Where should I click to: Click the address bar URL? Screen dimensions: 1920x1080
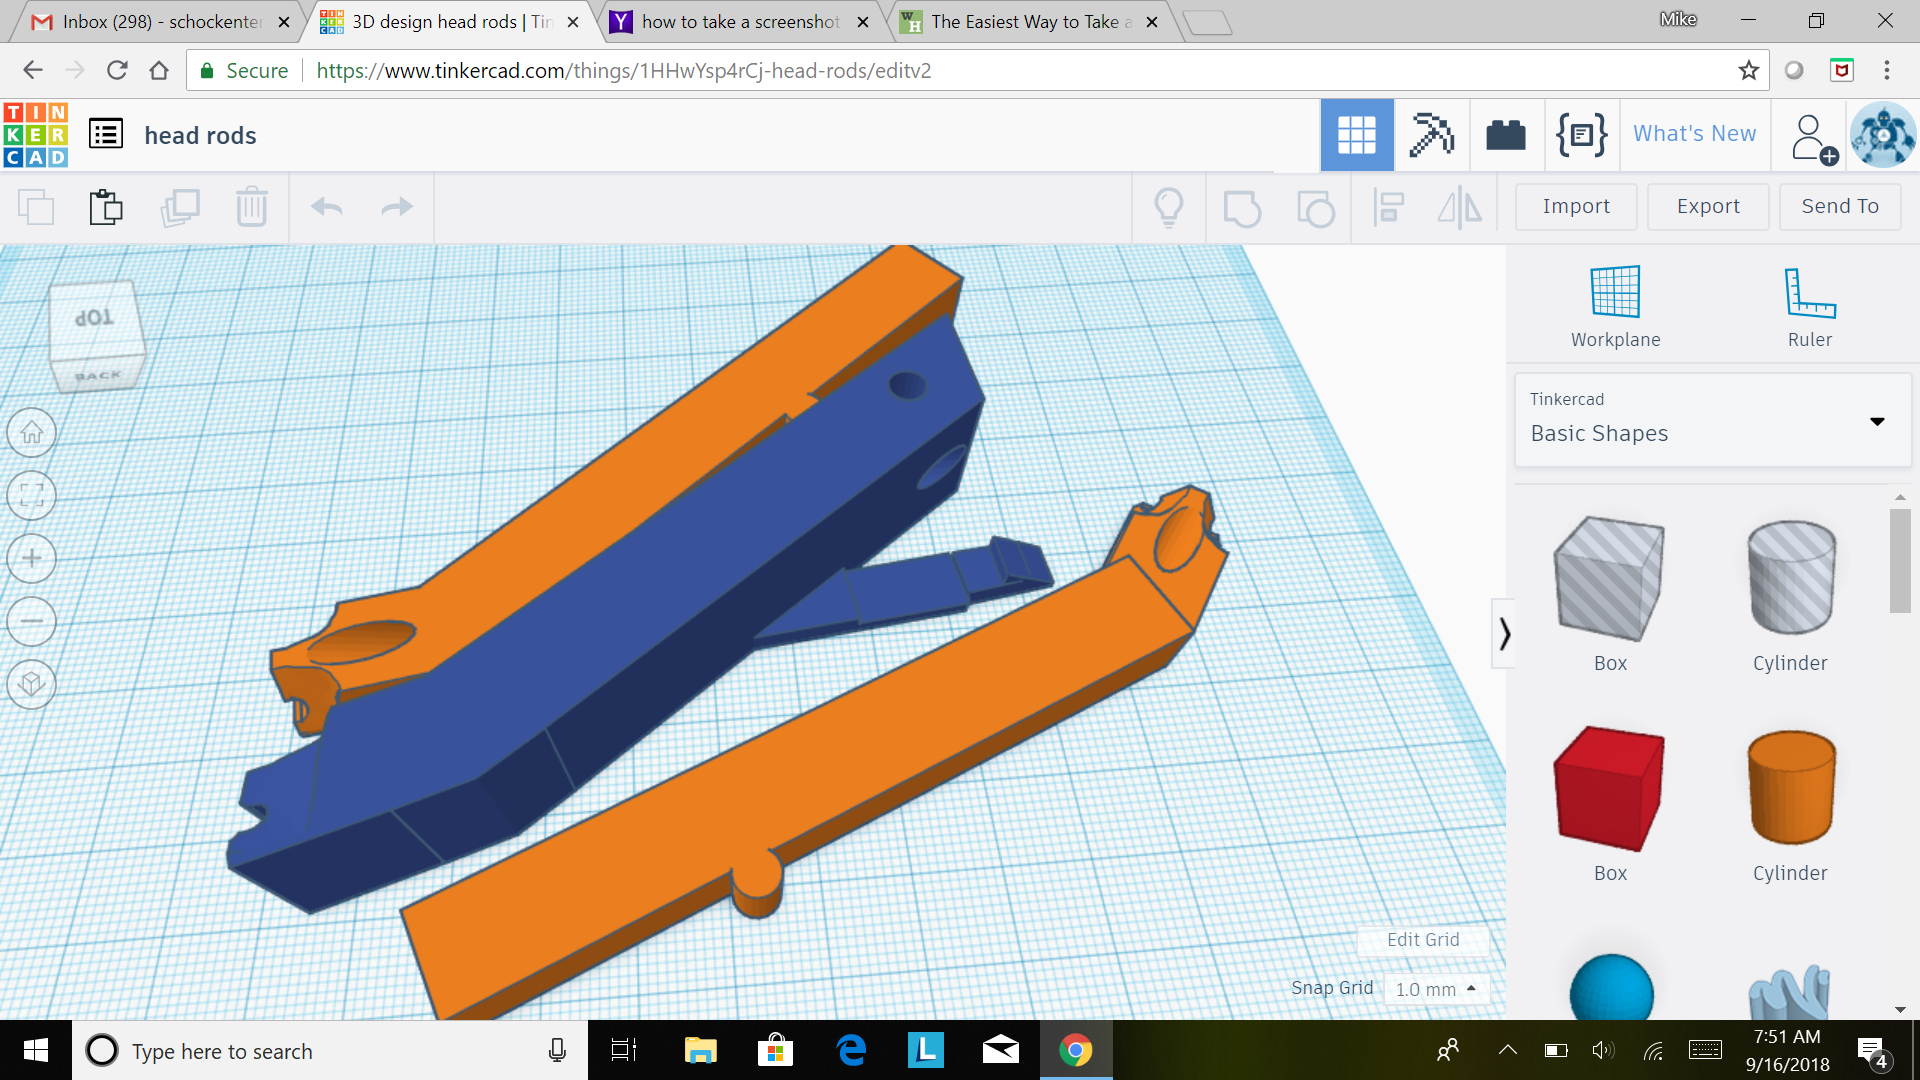[x=623, y=70]
